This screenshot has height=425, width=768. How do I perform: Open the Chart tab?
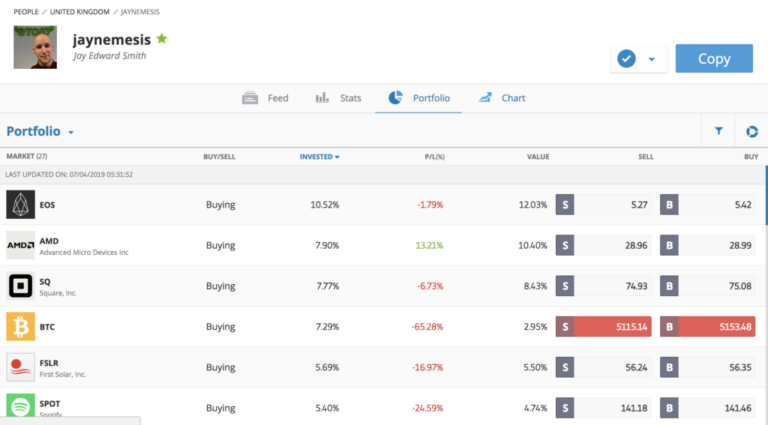pos(502,98)
